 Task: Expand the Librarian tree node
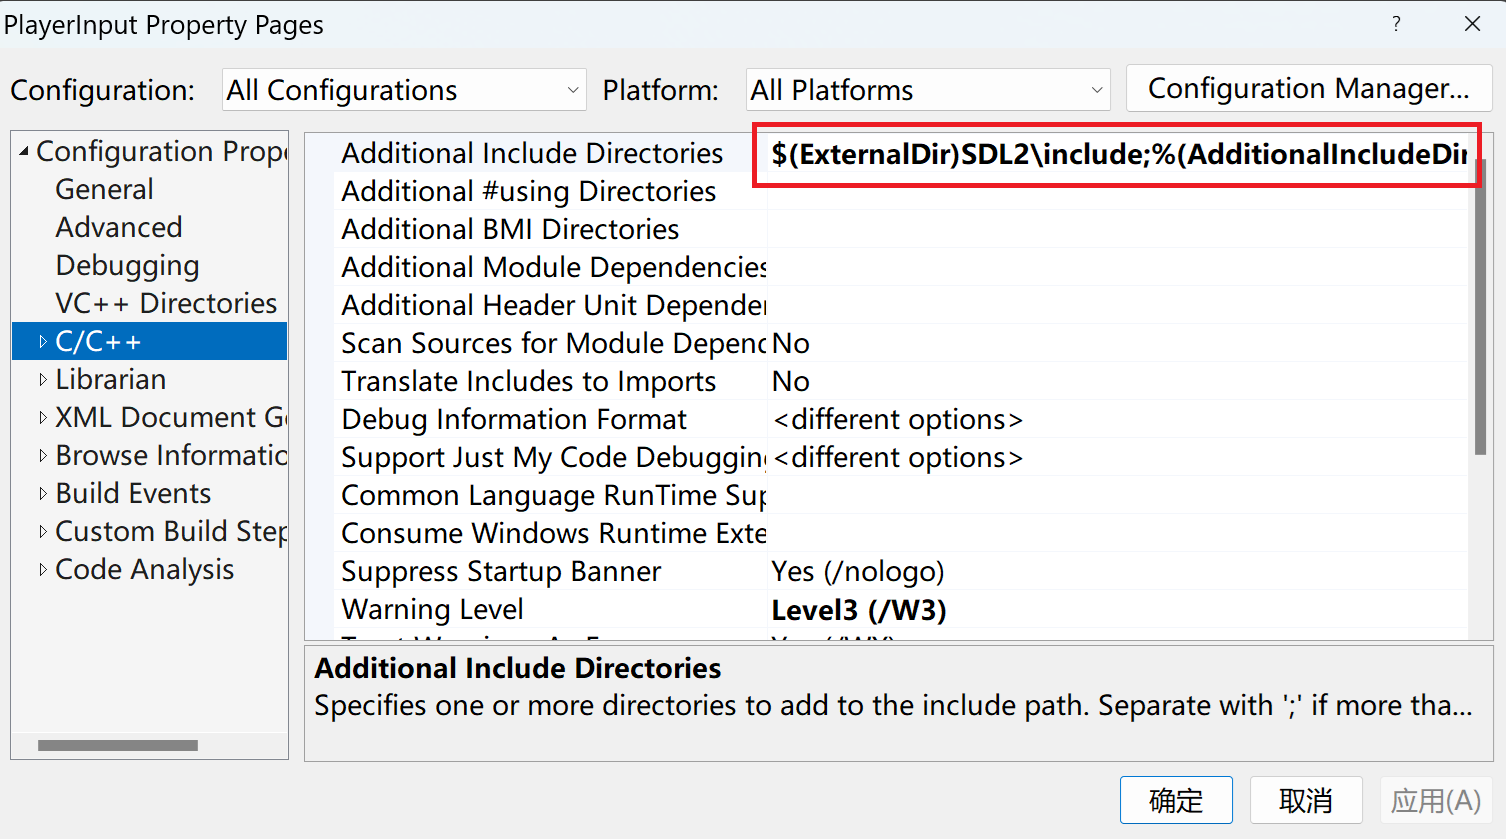[42, 380]
